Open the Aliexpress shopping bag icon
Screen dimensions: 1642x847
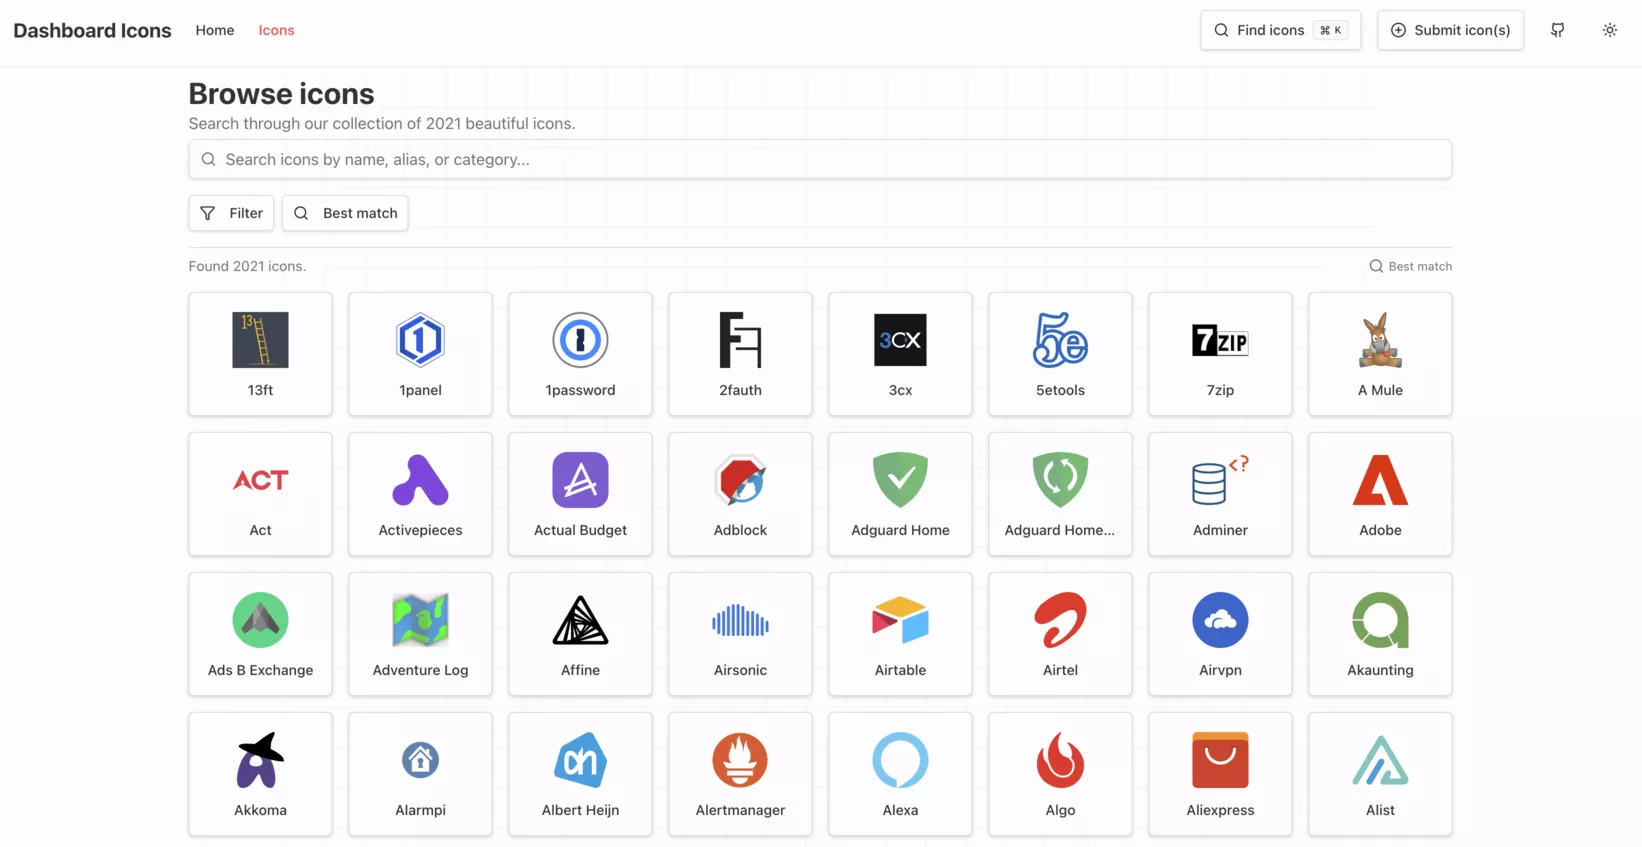(x=1220, y=774)
